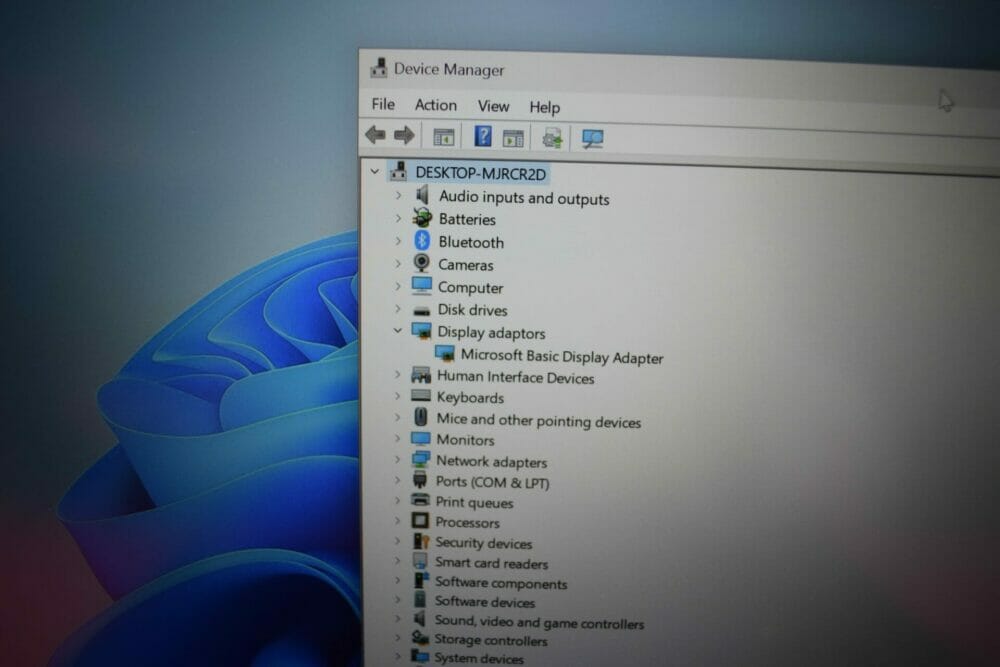
Task: Select the Mice and other pointing devices label
Action: [x=538, y=421]
